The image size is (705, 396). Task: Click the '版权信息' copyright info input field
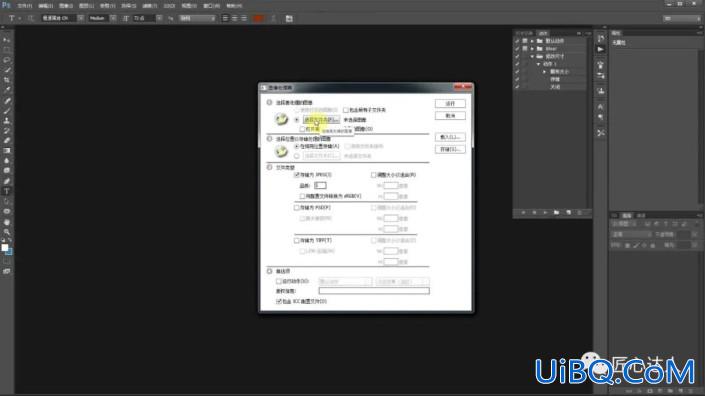tap(374, 291)
